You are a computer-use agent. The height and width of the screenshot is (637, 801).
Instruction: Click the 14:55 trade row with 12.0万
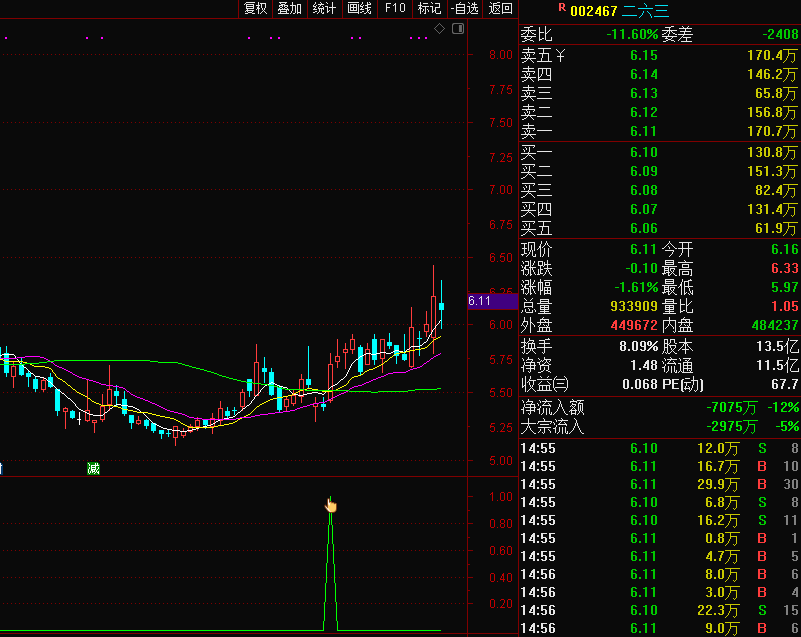pyautogui.click(x=659, y=449)
